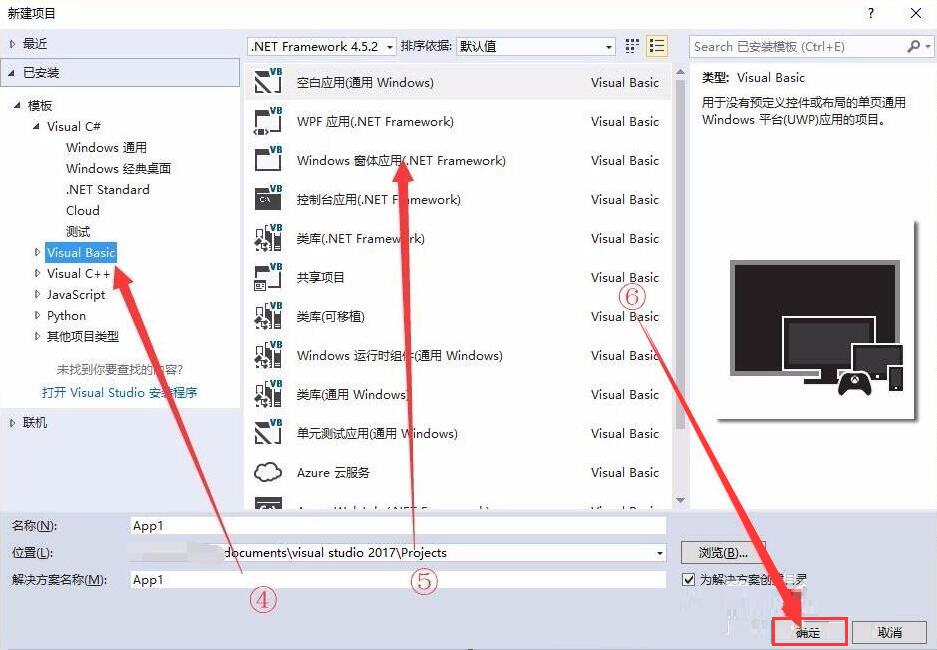The image size is (937, 650).
Task: Choose the 控制台应用 console template icon
Action: coord(267,199)
